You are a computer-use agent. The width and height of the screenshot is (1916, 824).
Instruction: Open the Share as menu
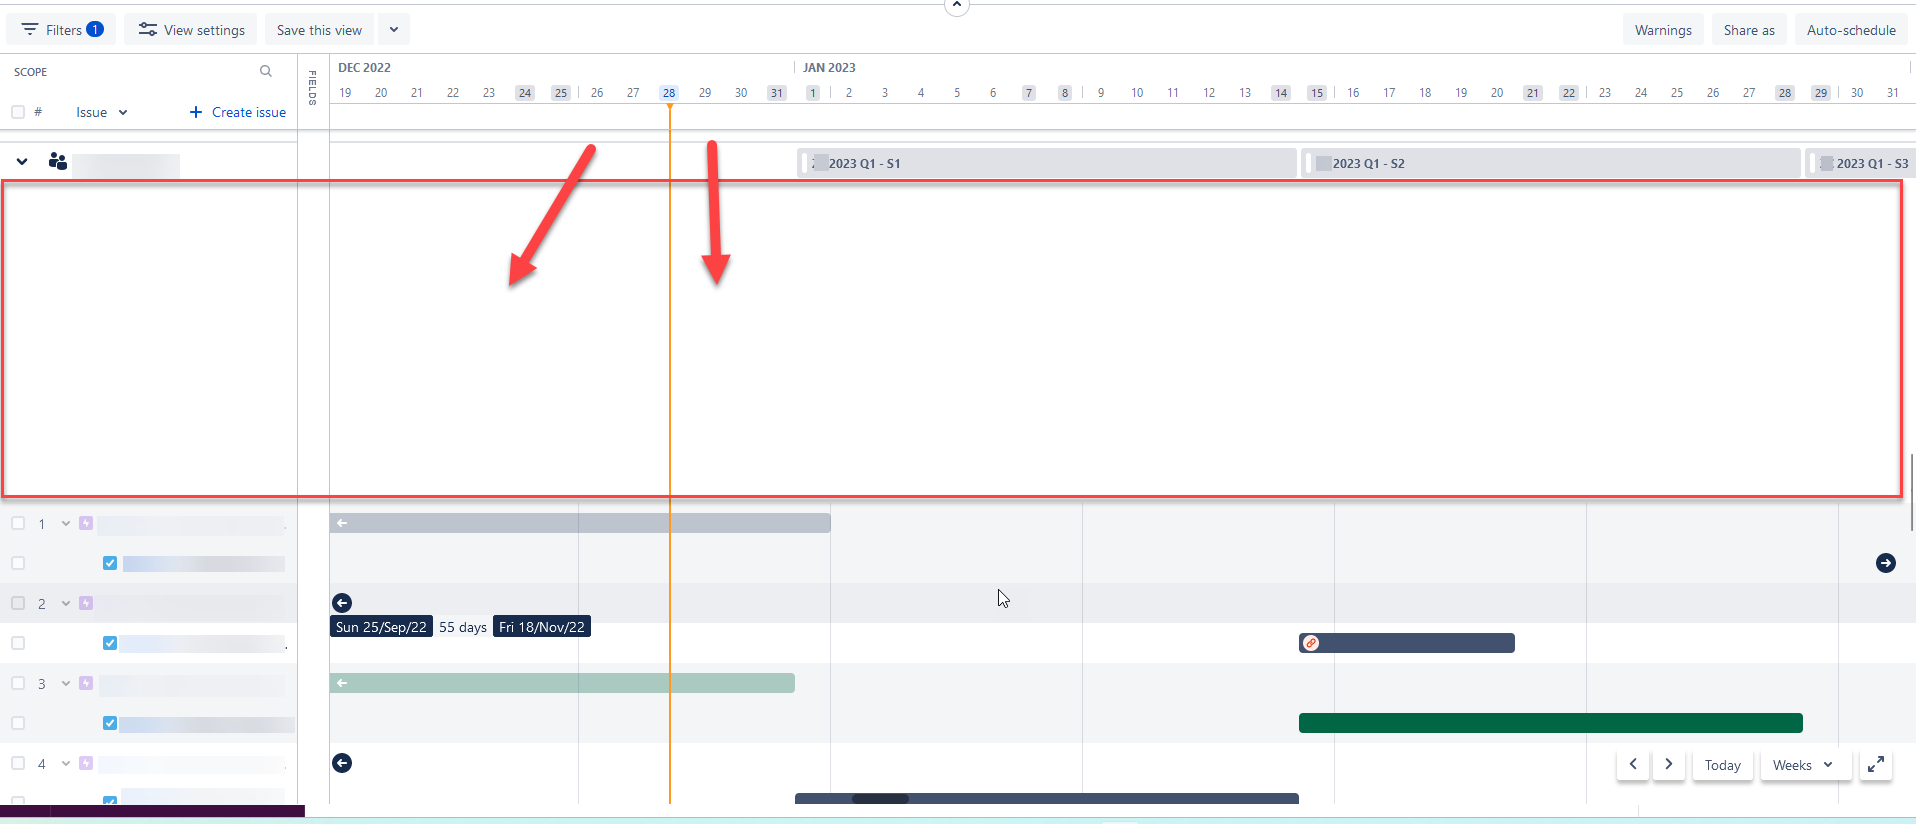click(x=1749, y=30)
